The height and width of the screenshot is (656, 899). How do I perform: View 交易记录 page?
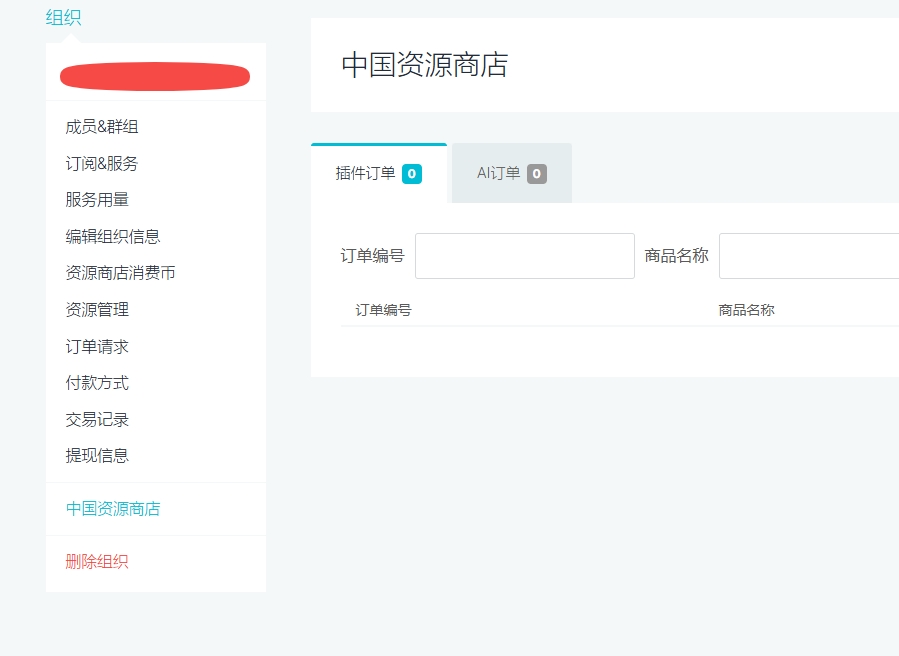97,419
